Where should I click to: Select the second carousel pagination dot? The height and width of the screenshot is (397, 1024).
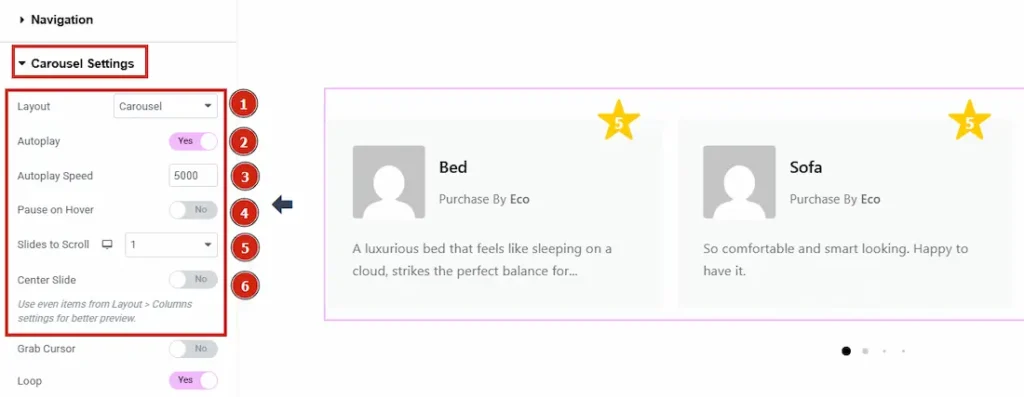(865, 351)
